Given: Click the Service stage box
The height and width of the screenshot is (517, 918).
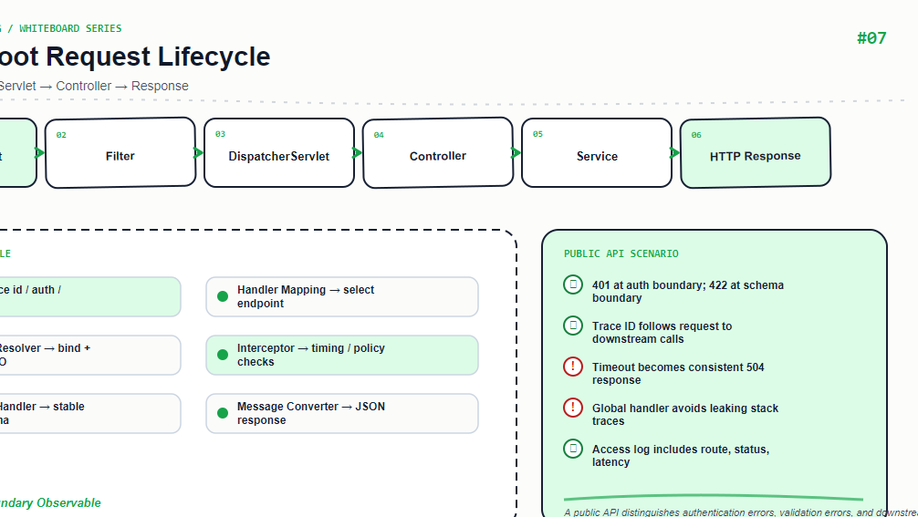Looking at the screenshot, I should (597, 153).
